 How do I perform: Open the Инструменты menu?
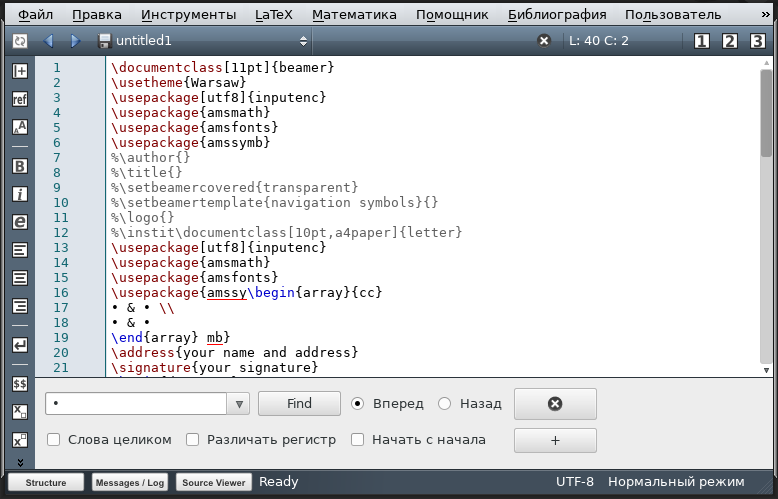[189, 15]
